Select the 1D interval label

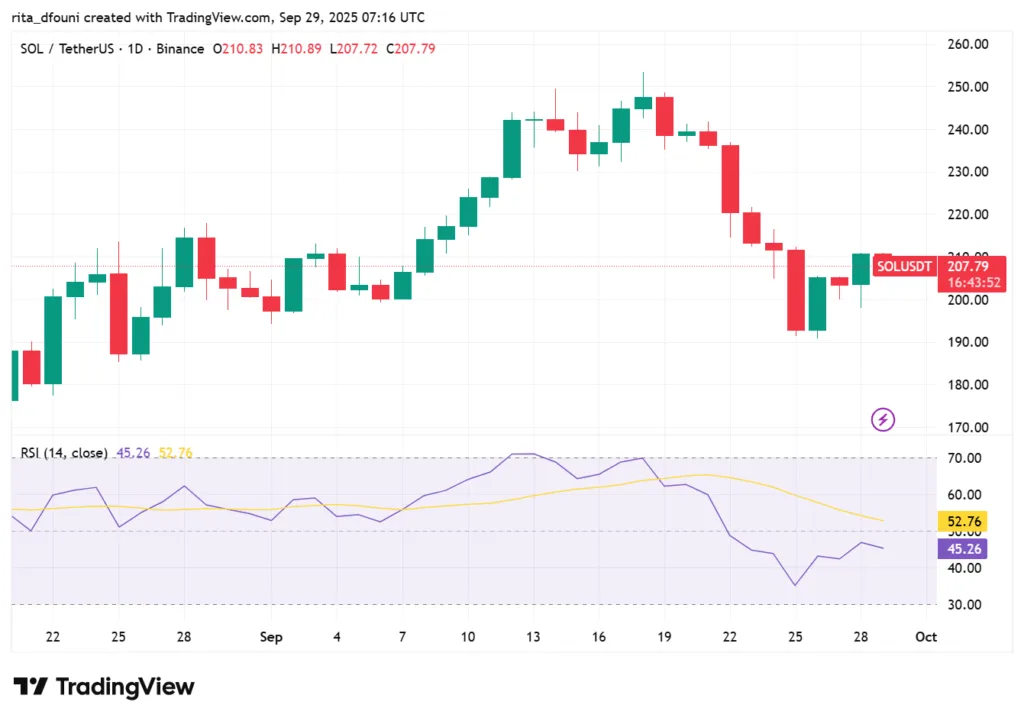pos(135,49)
